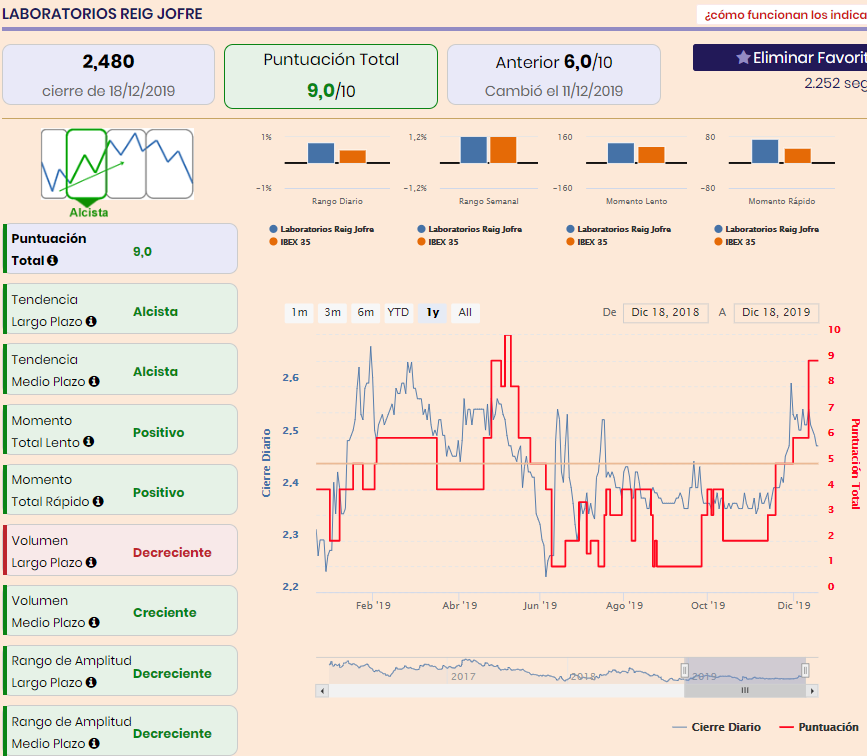867x756 pixels.
Task: Toggle IBEX 35 in Rango Semanal legend
Action: 438,242
